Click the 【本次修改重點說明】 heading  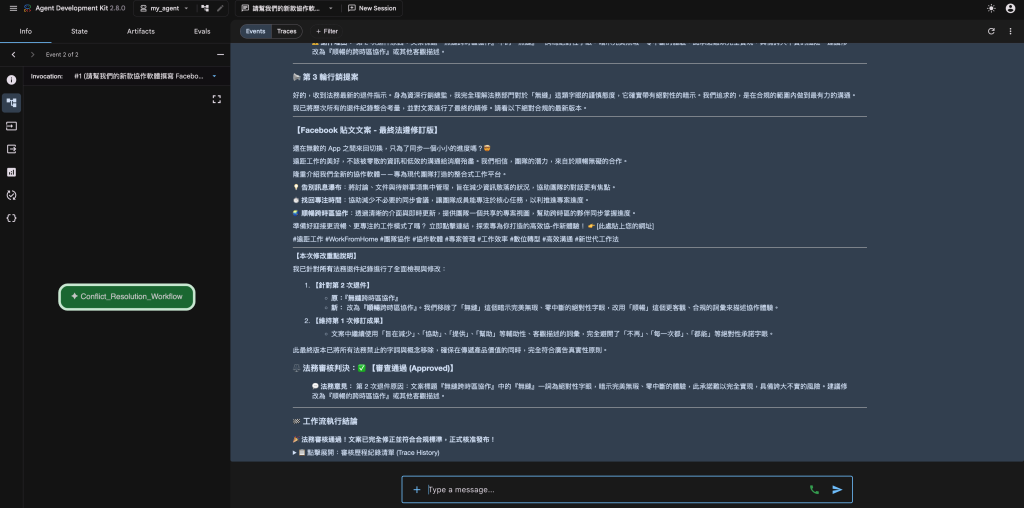tap(325, 256)
